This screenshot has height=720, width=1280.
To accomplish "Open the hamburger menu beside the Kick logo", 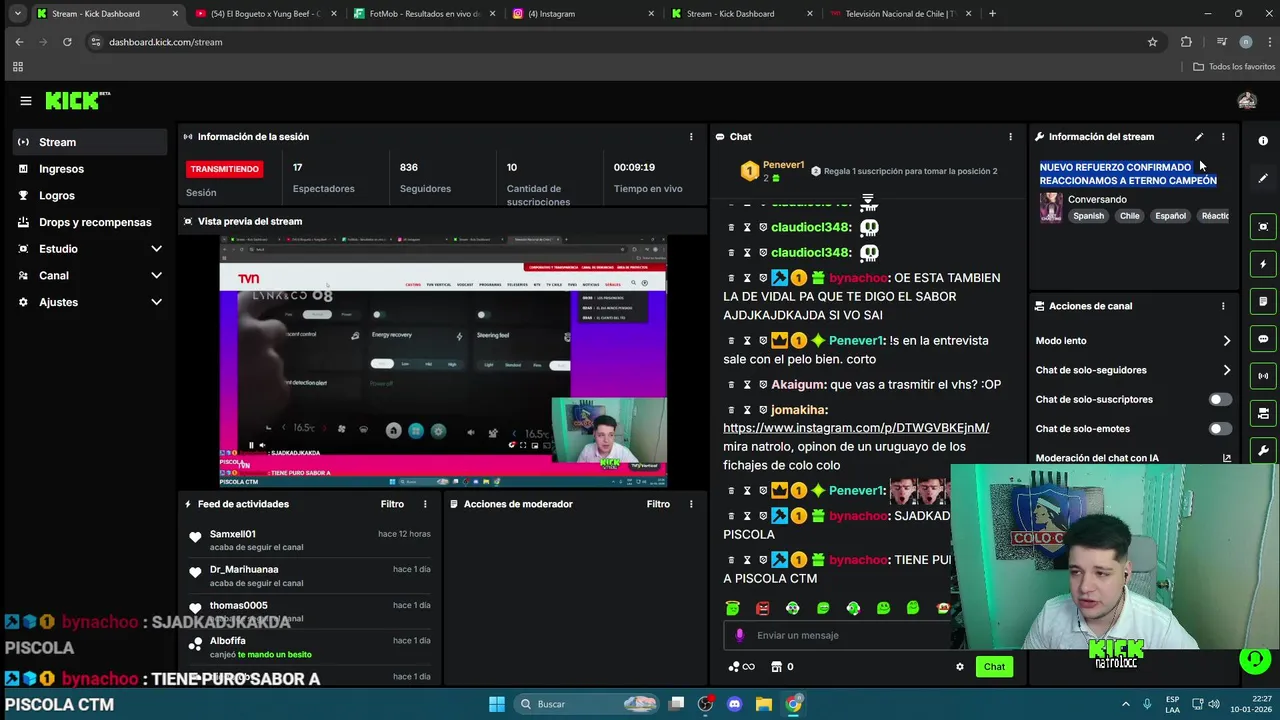I will [x=26, y=101].
